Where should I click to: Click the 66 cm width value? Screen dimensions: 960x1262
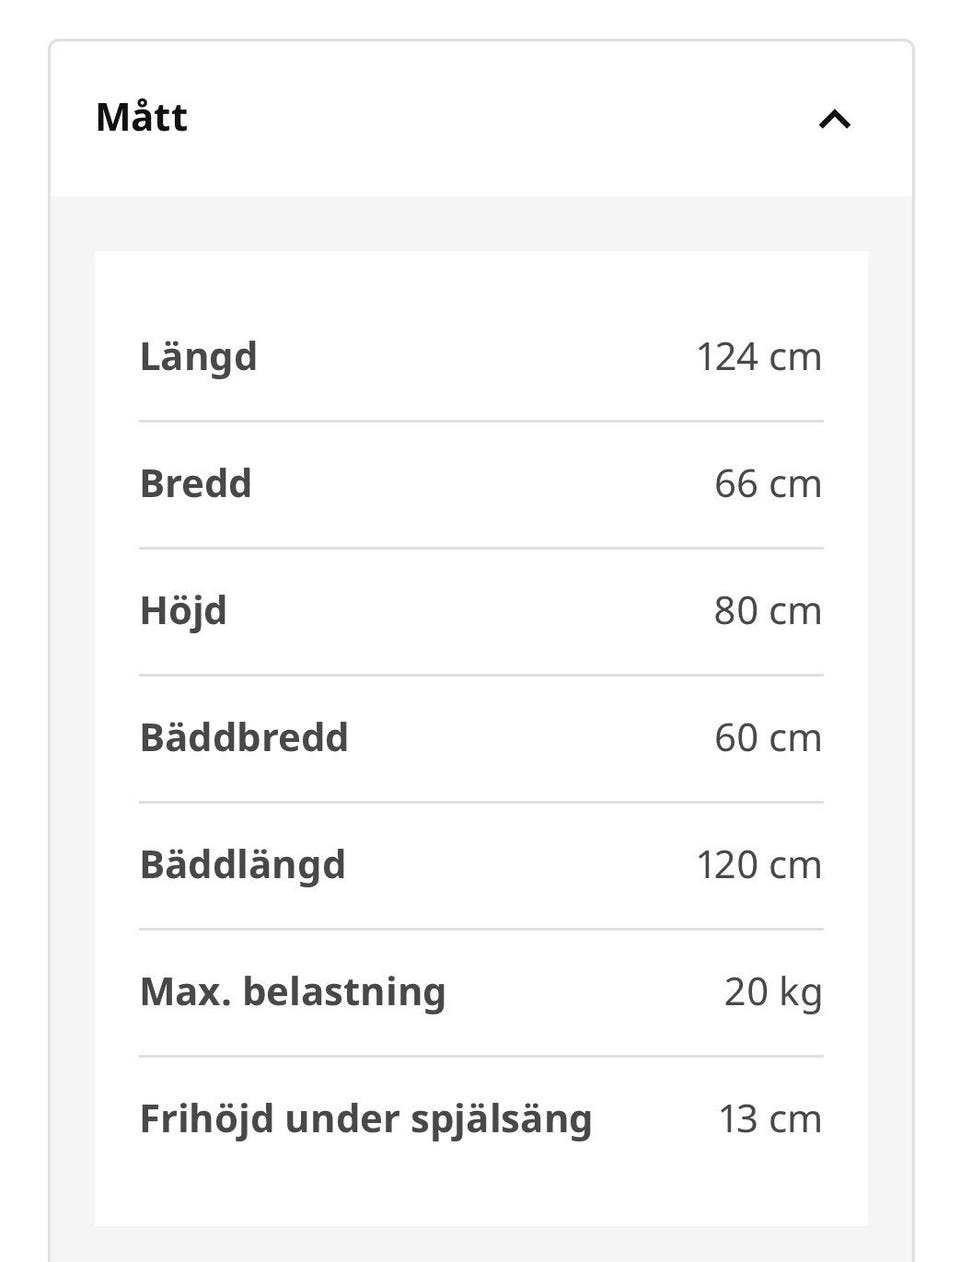[x=768, y=484]
